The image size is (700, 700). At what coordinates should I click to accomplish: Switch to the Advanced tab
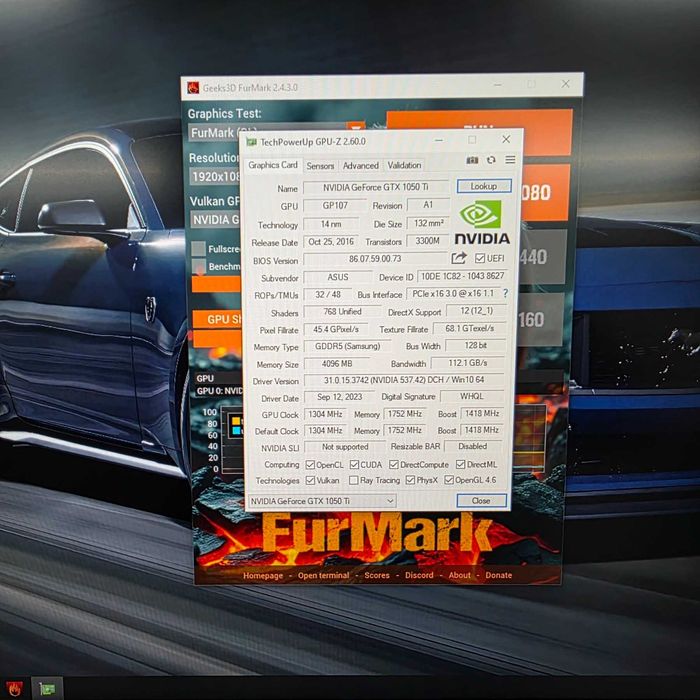point(360,166)
